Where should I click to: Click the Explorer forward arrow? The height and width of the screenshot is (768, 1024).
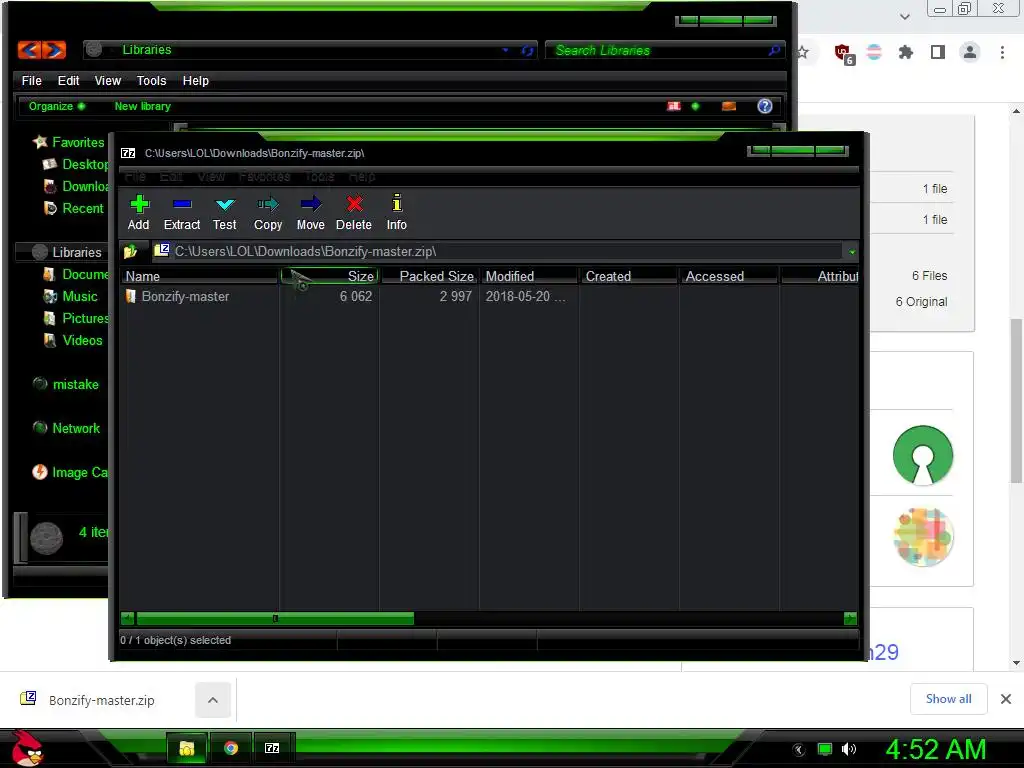click(x=54, y=50)
